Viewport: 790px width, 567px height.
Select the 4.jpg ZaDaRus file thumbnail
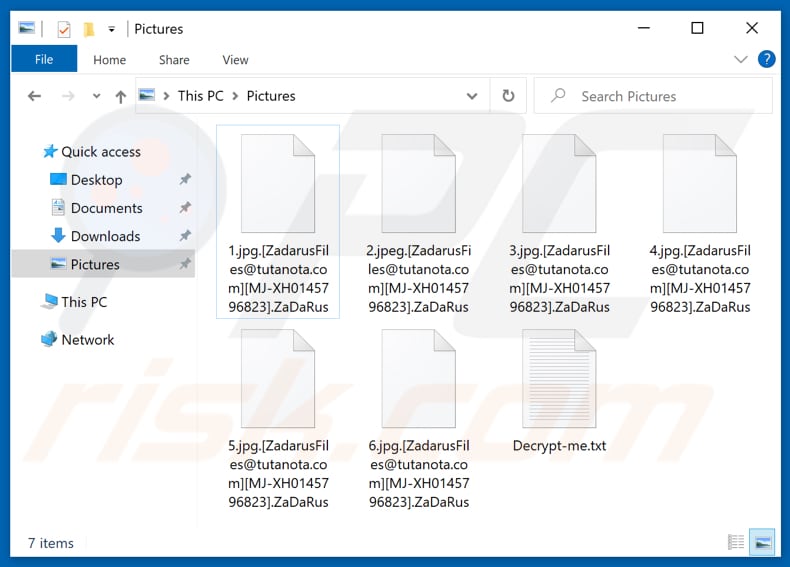[700, 183]
